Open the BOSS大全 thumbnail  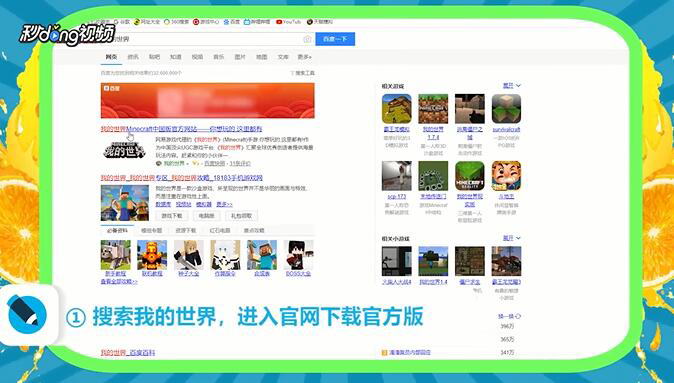tap(298, 255)
